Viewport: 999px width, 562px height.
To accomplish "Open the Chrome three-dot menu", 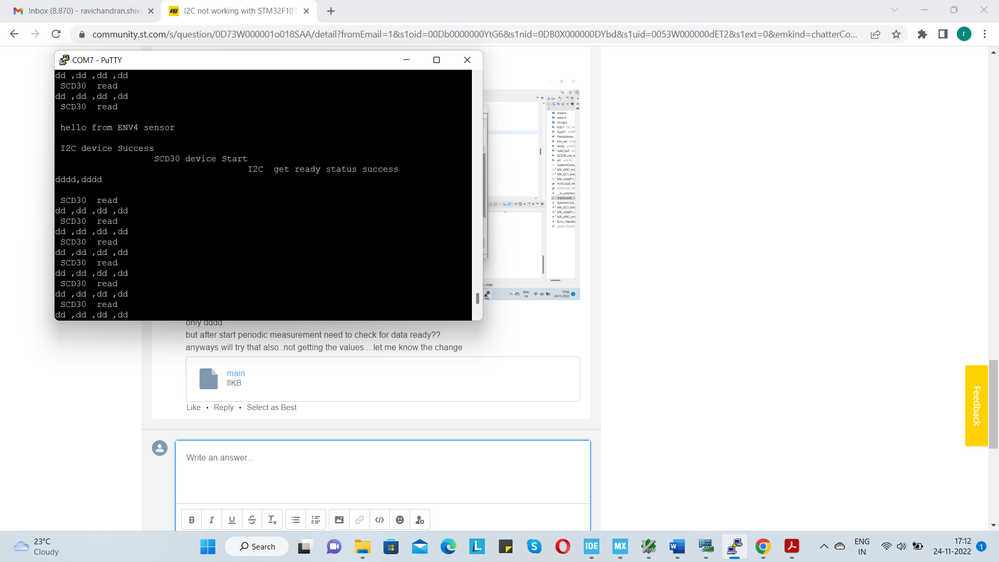I will [x=985, y=34].
